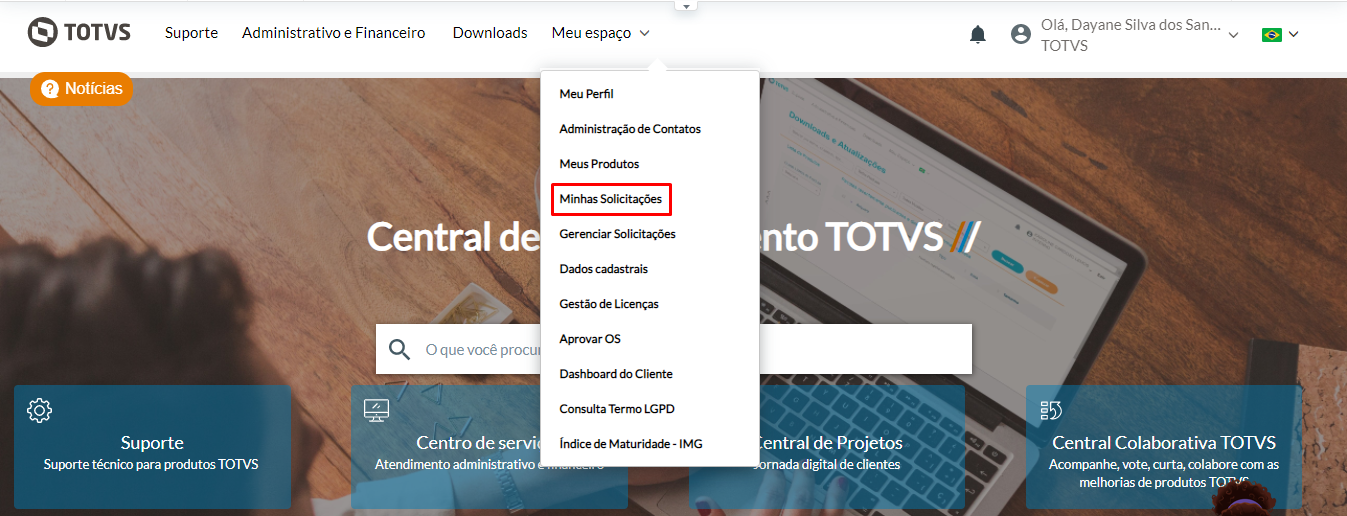This screenshot has height=516, width=1347.
Task: Open the notifications bell
Action: coord(978,34)
